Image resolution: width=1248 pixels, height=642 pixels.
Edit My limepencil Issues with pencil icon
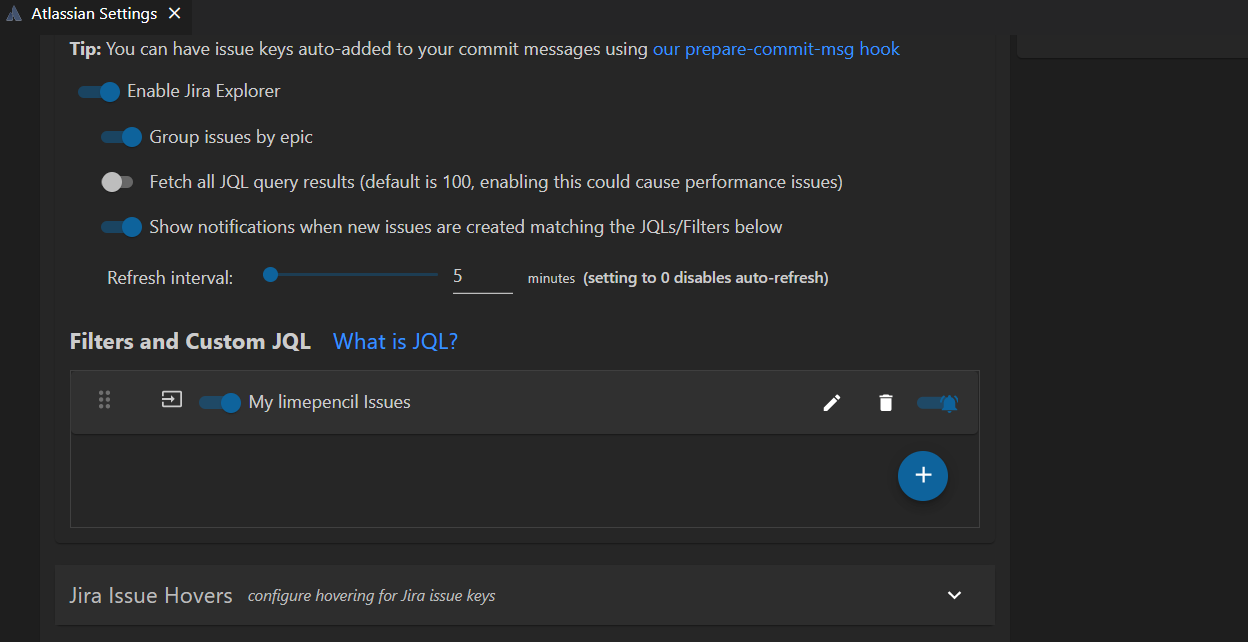click(832, 403)
